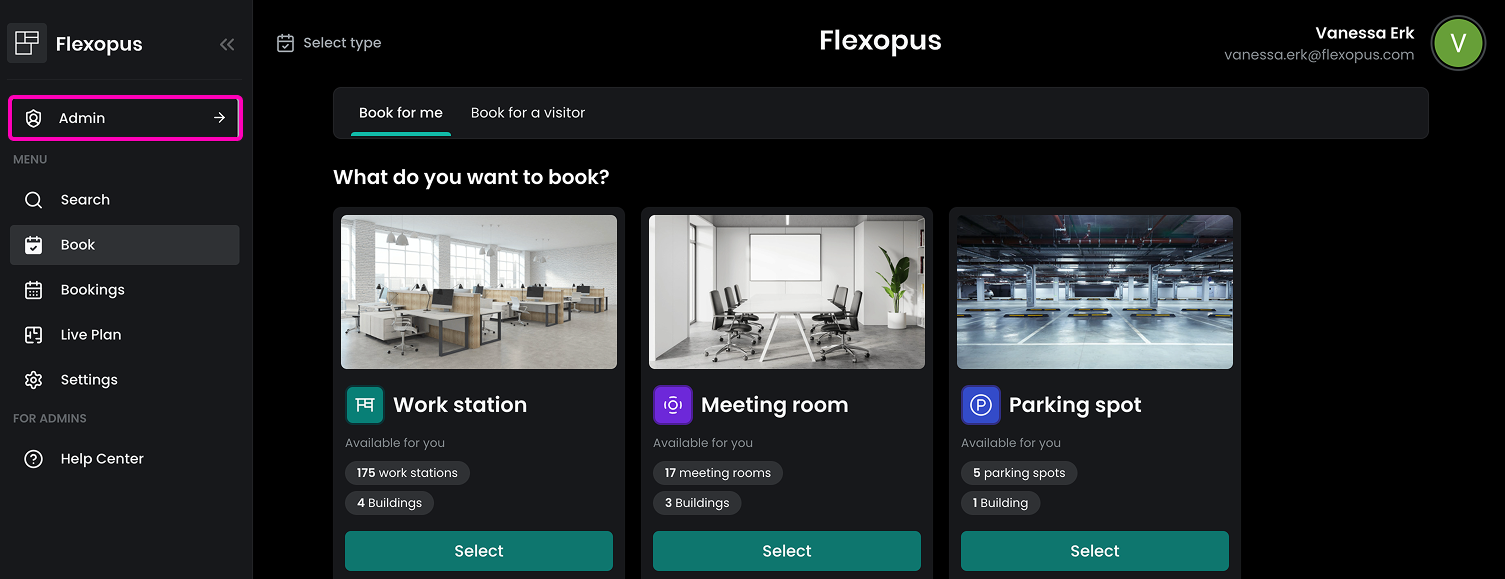The image size is (1505, 579).
Task: Click the Work station office thumbnail
Action: [x=479, y=292]
